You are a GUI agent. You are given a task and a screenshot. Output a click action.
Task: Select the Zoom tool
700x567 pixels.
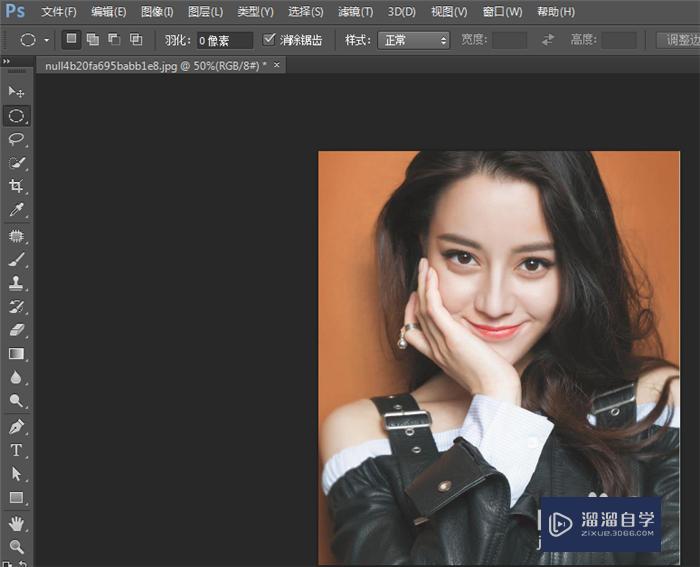(x=16, y=546)
